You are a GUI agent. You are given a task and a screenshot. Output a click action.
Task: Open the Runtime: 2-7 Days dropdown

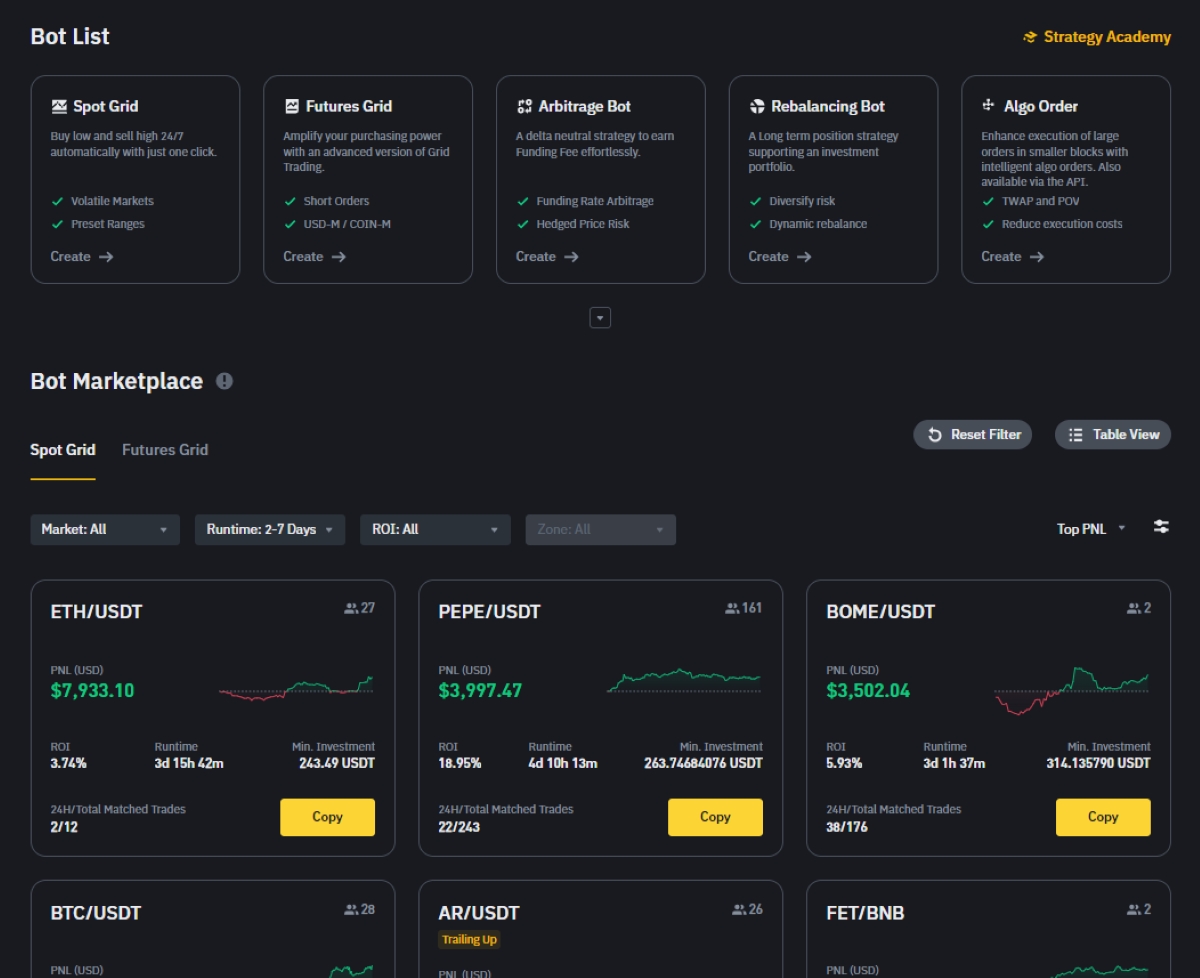[x=270, y=529]
